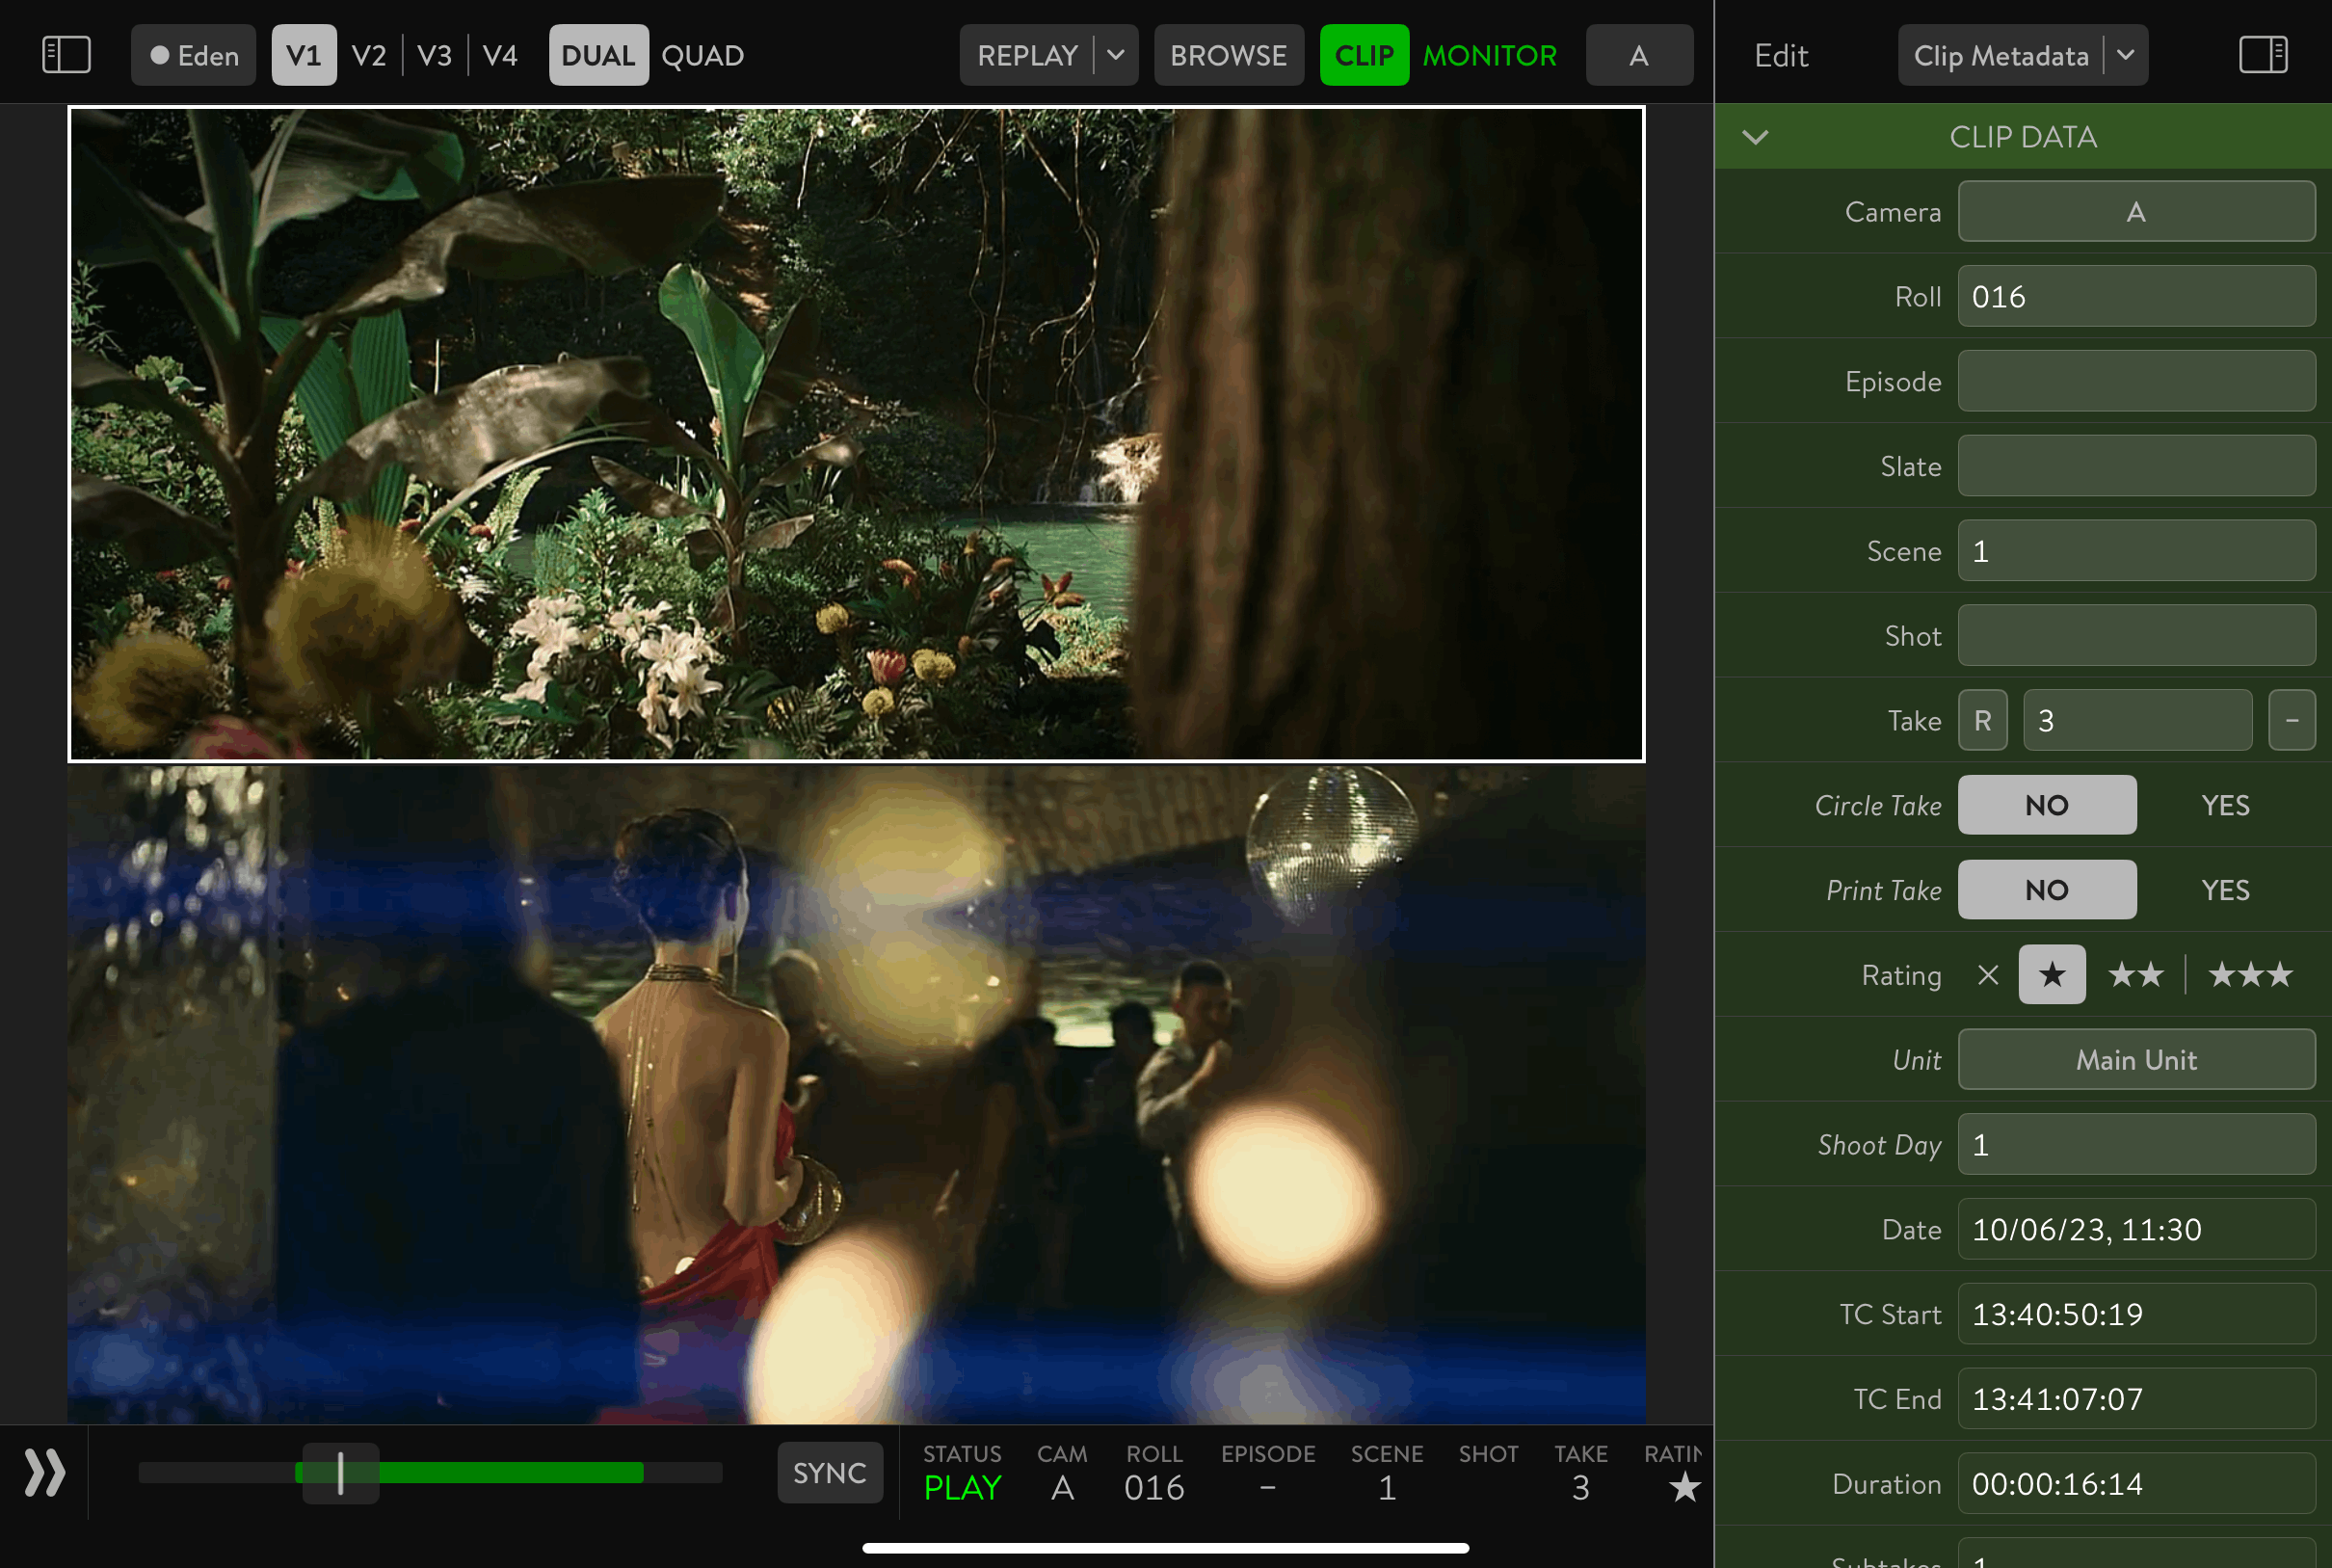This screenshot has width=2332, height=1568.
Task: Collapse the CLIP DATA section
Action: click(x=1755, y=137)
